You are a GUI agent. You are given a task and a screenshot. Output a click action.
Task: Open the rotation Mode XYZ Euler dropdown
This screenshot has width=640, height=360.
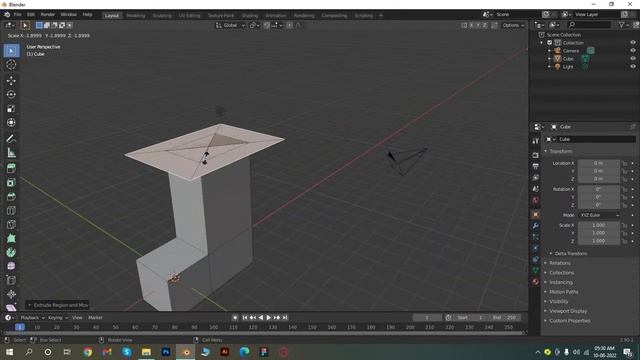pyautogui.click(x=599, y=215)
